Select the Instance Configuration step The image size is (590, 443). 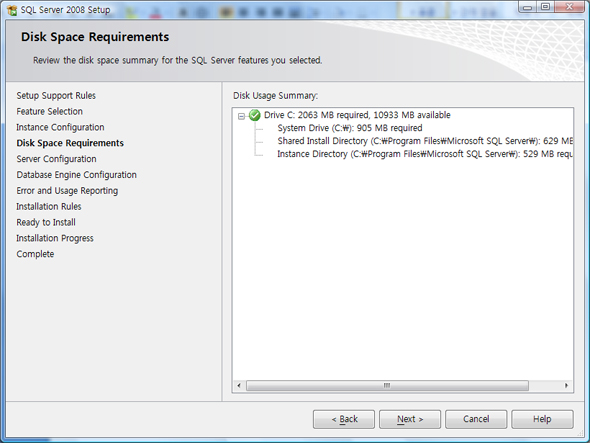pyautogui.click(x=60, y=127)
